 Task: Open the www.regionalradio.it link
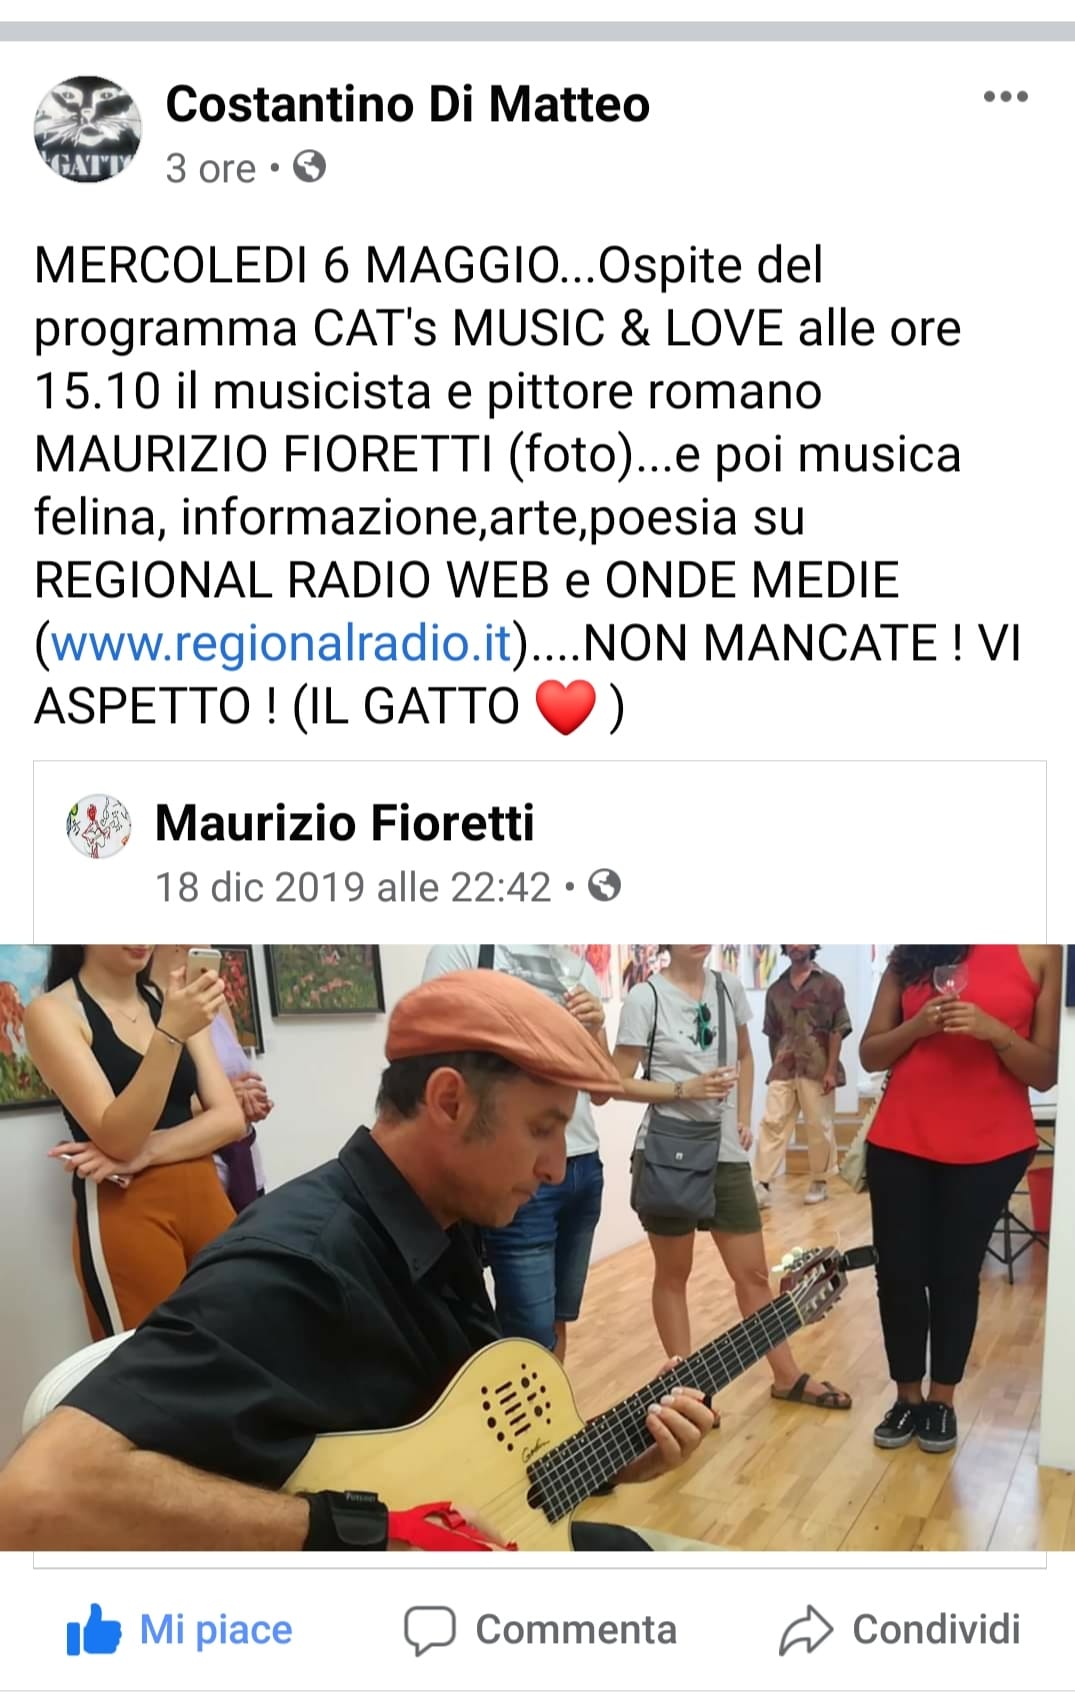pos(281,642)
